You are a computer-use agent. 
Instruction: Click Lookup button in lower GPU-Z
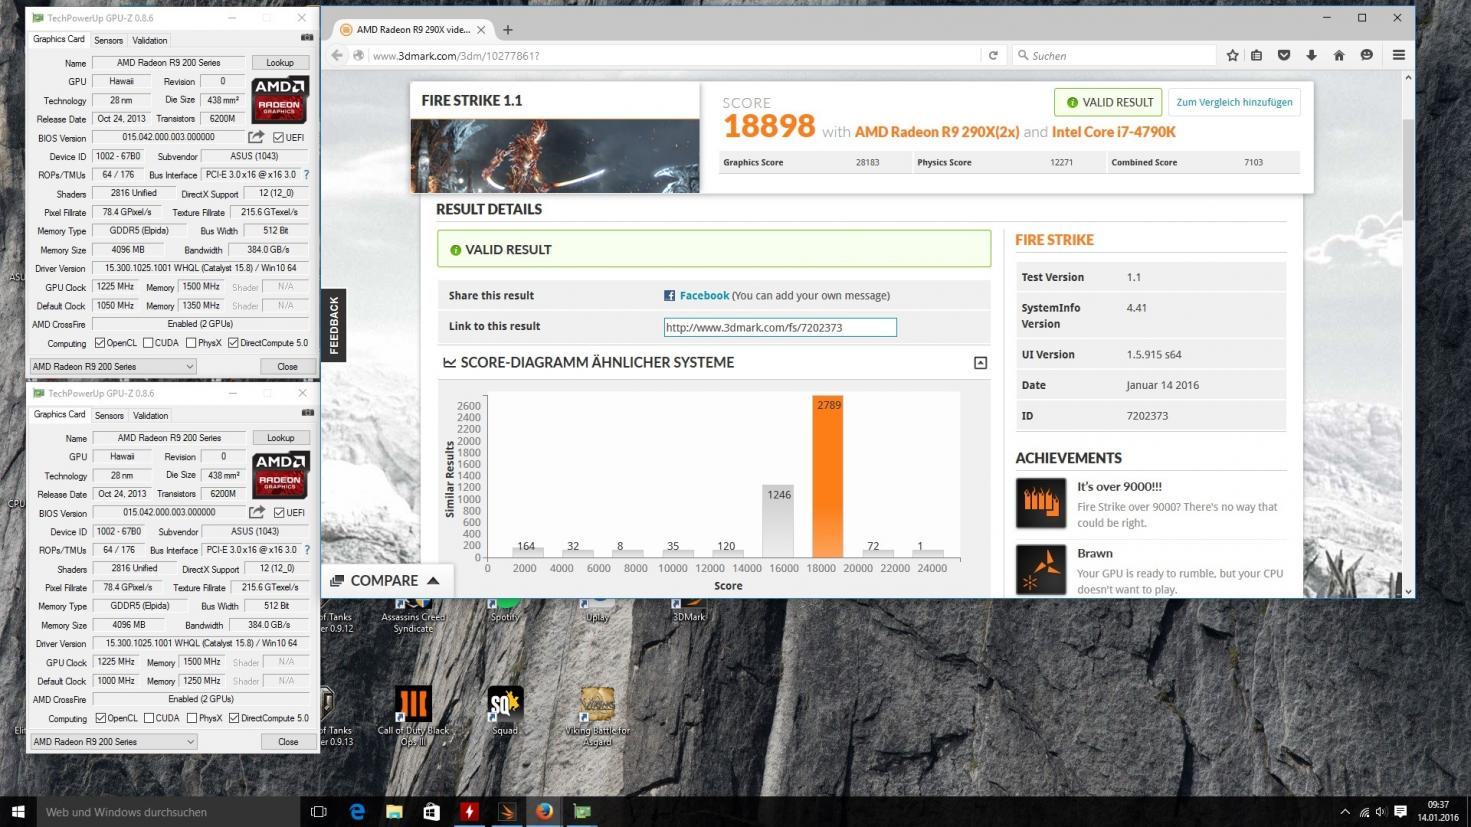(x=281, y=438)
